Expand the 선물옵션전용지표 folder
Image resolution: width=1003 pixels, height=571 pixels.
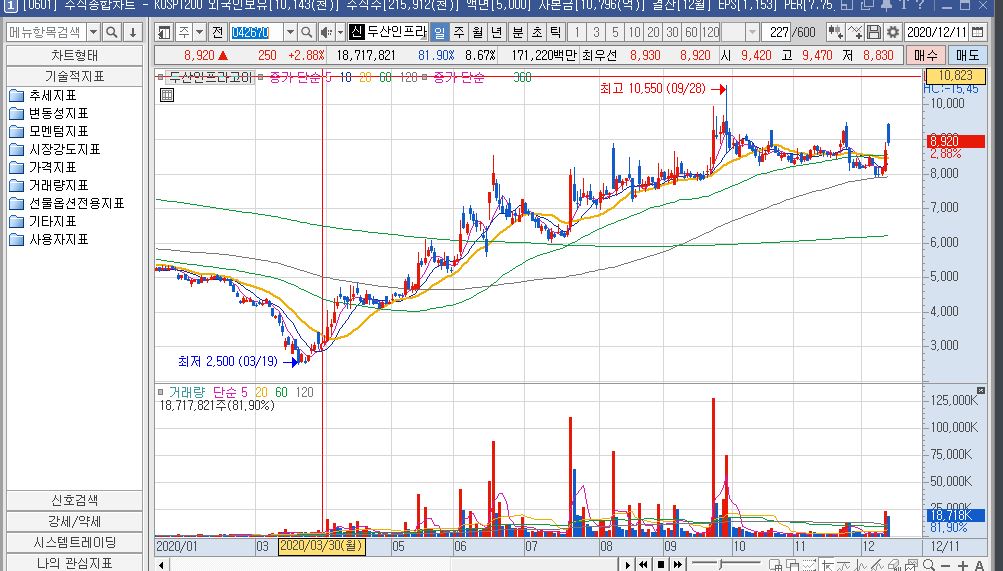pyautogui.click(x=17, y=203)
